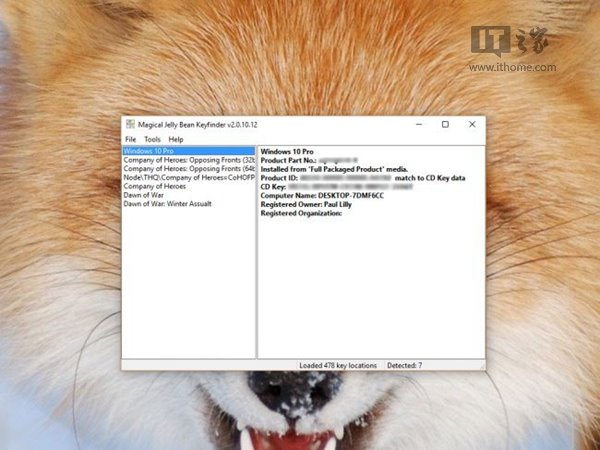This screenshot has width=600, height=450.
Task: Click the Product ID line
Action: 363,178
